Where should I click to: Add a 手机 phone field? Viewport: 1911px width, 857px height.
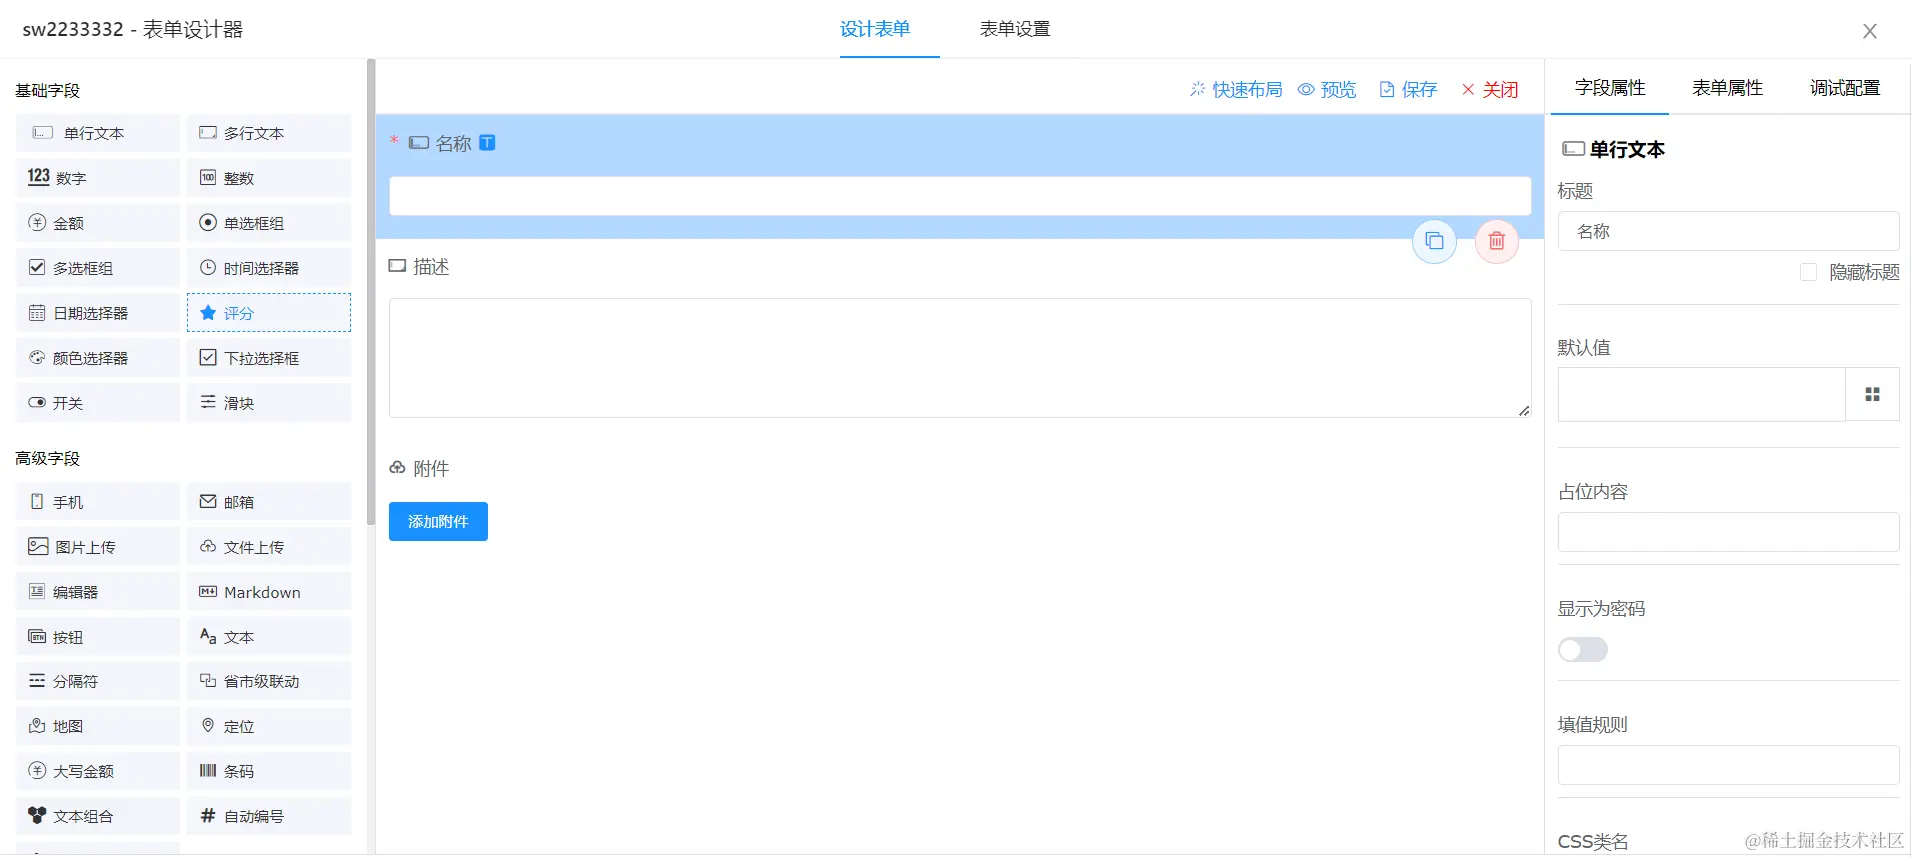click(x=98, y=502)
